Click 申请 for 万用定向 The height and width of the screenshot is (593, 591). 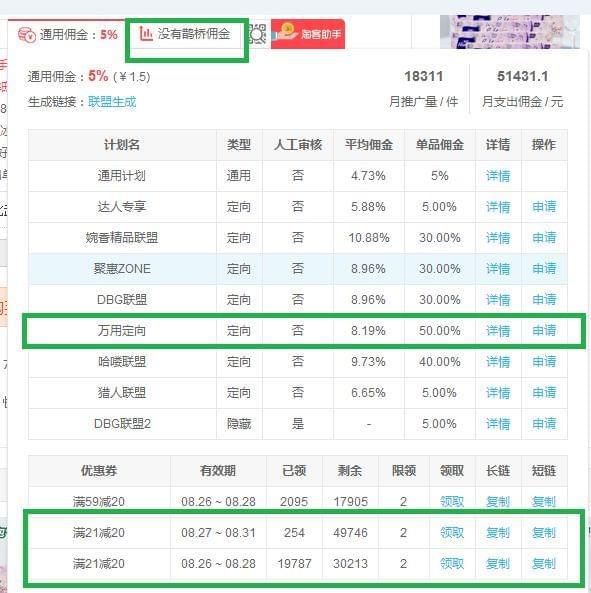[544, 331]
